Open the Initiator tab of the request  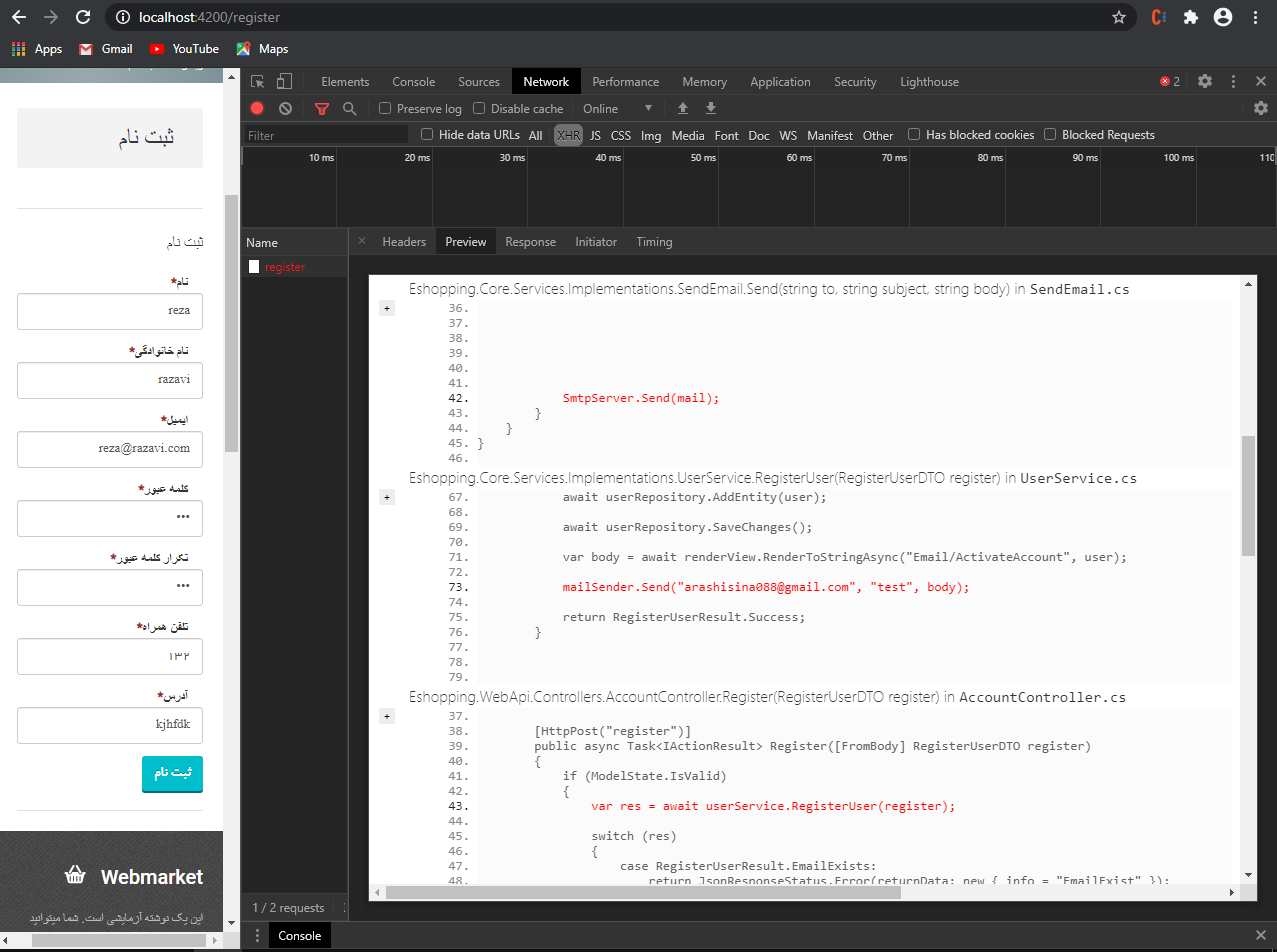(596, 242)
